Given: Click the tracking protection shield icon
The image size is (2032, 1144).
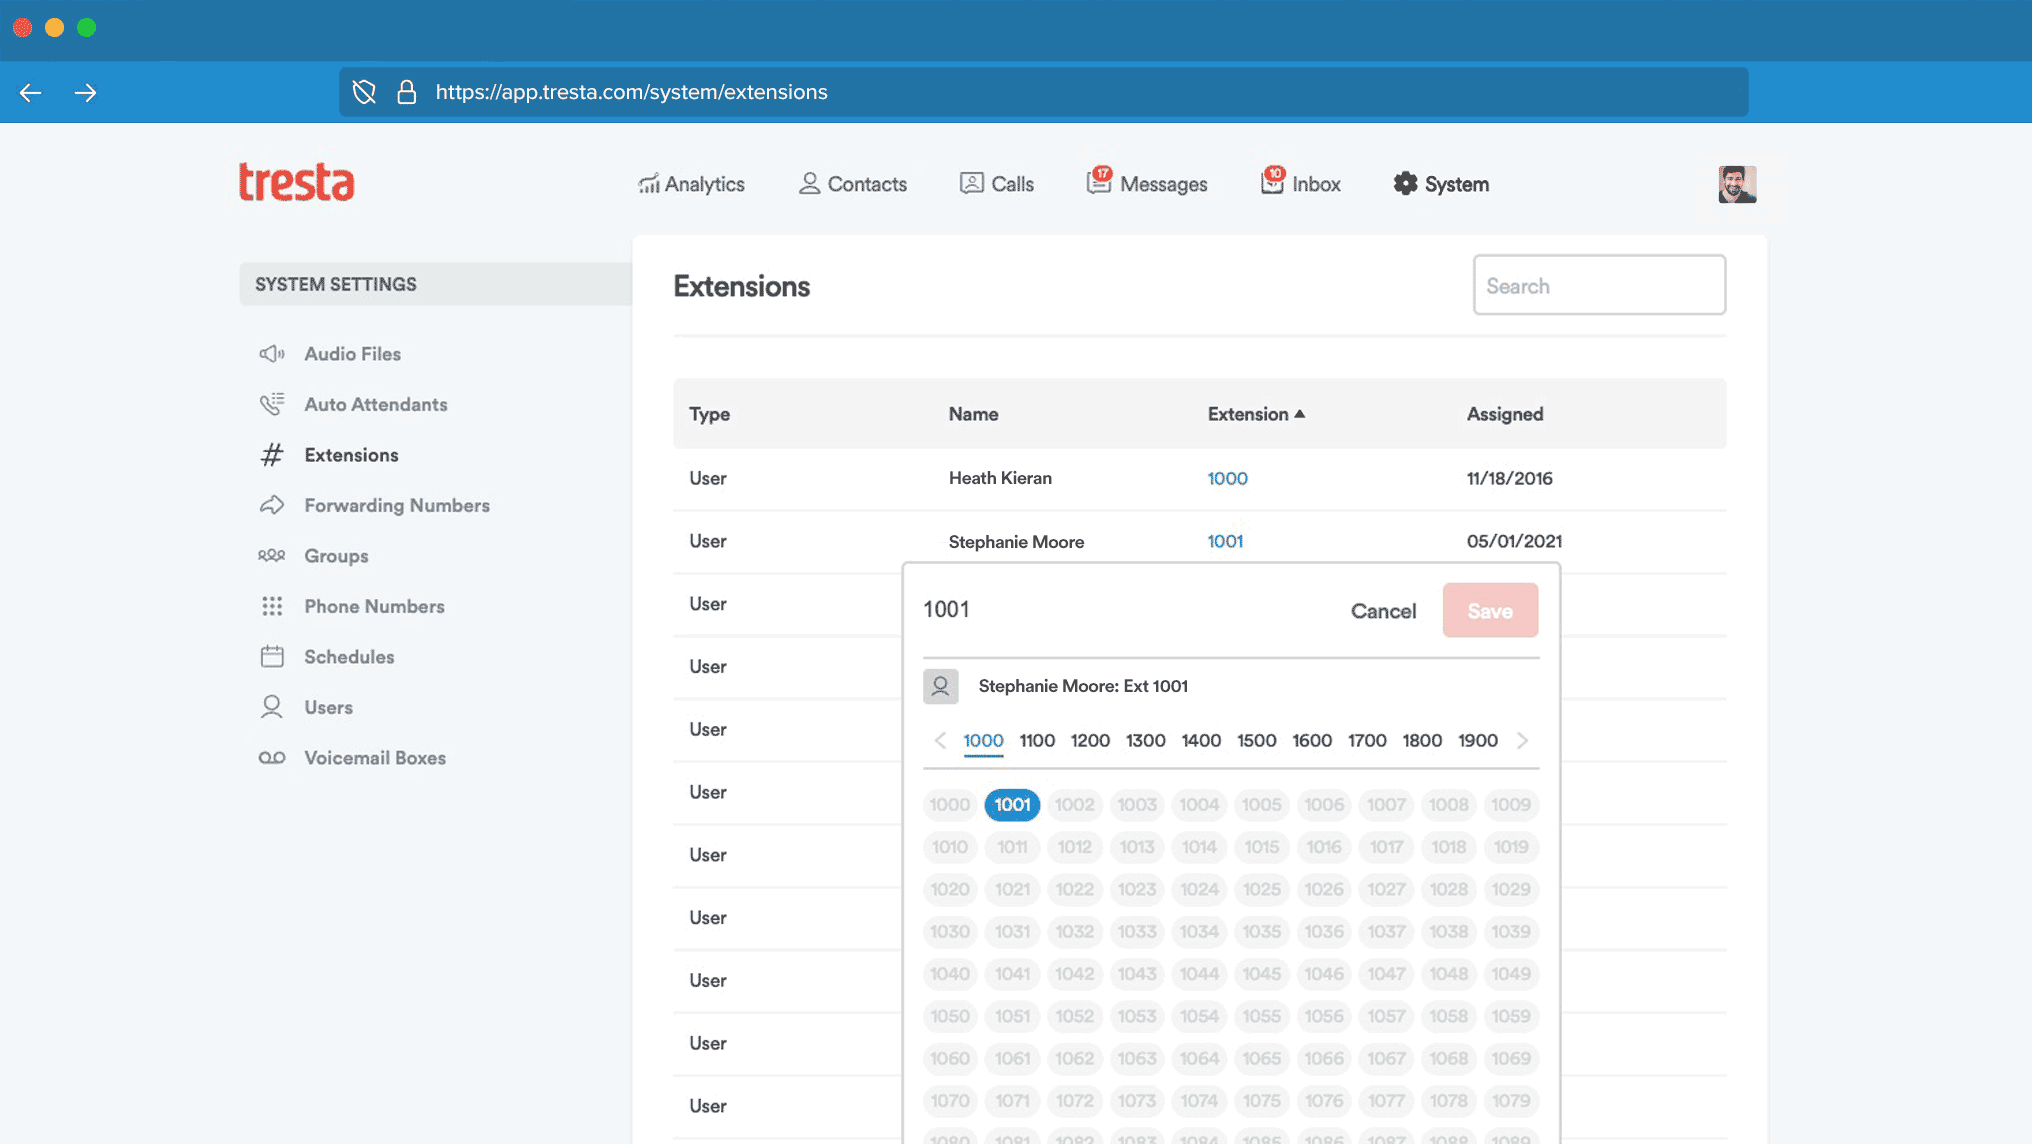Looking at the screenshot, I should [x=364, y=92].
